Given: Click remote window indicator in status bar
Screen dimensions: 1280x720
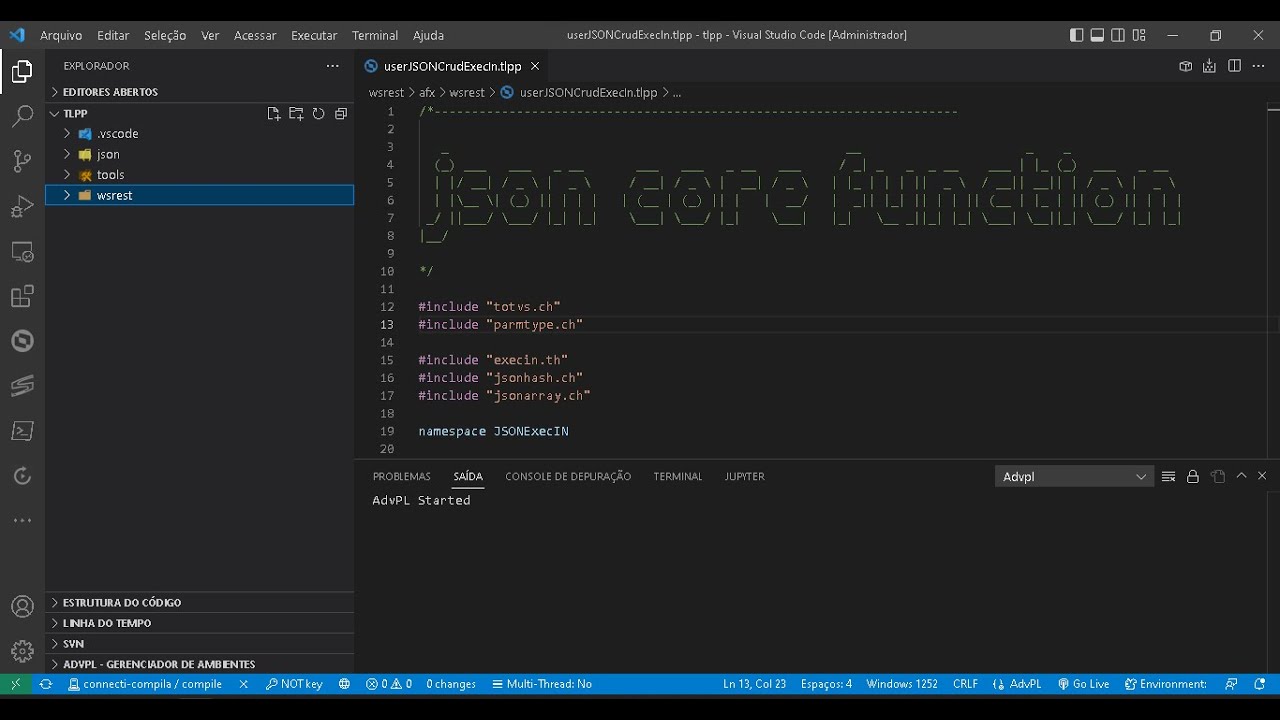Looking at the screenshot, I should click(15, 685).
